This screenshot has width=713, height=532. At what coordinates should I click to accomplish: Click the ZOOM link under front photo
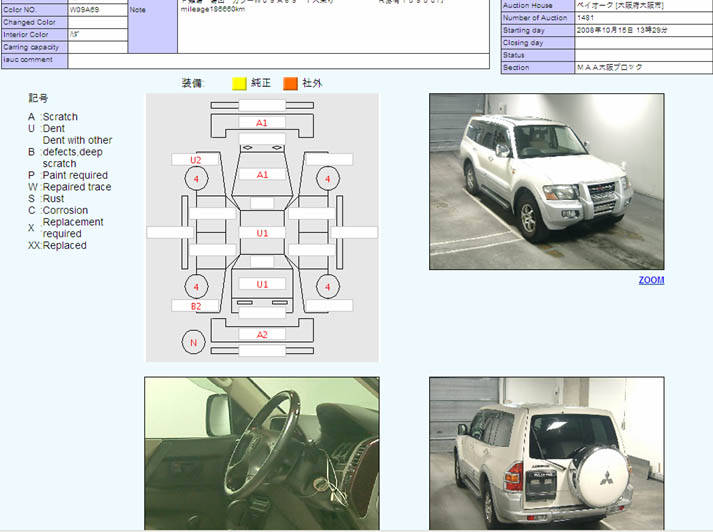(x=651, y=280)
